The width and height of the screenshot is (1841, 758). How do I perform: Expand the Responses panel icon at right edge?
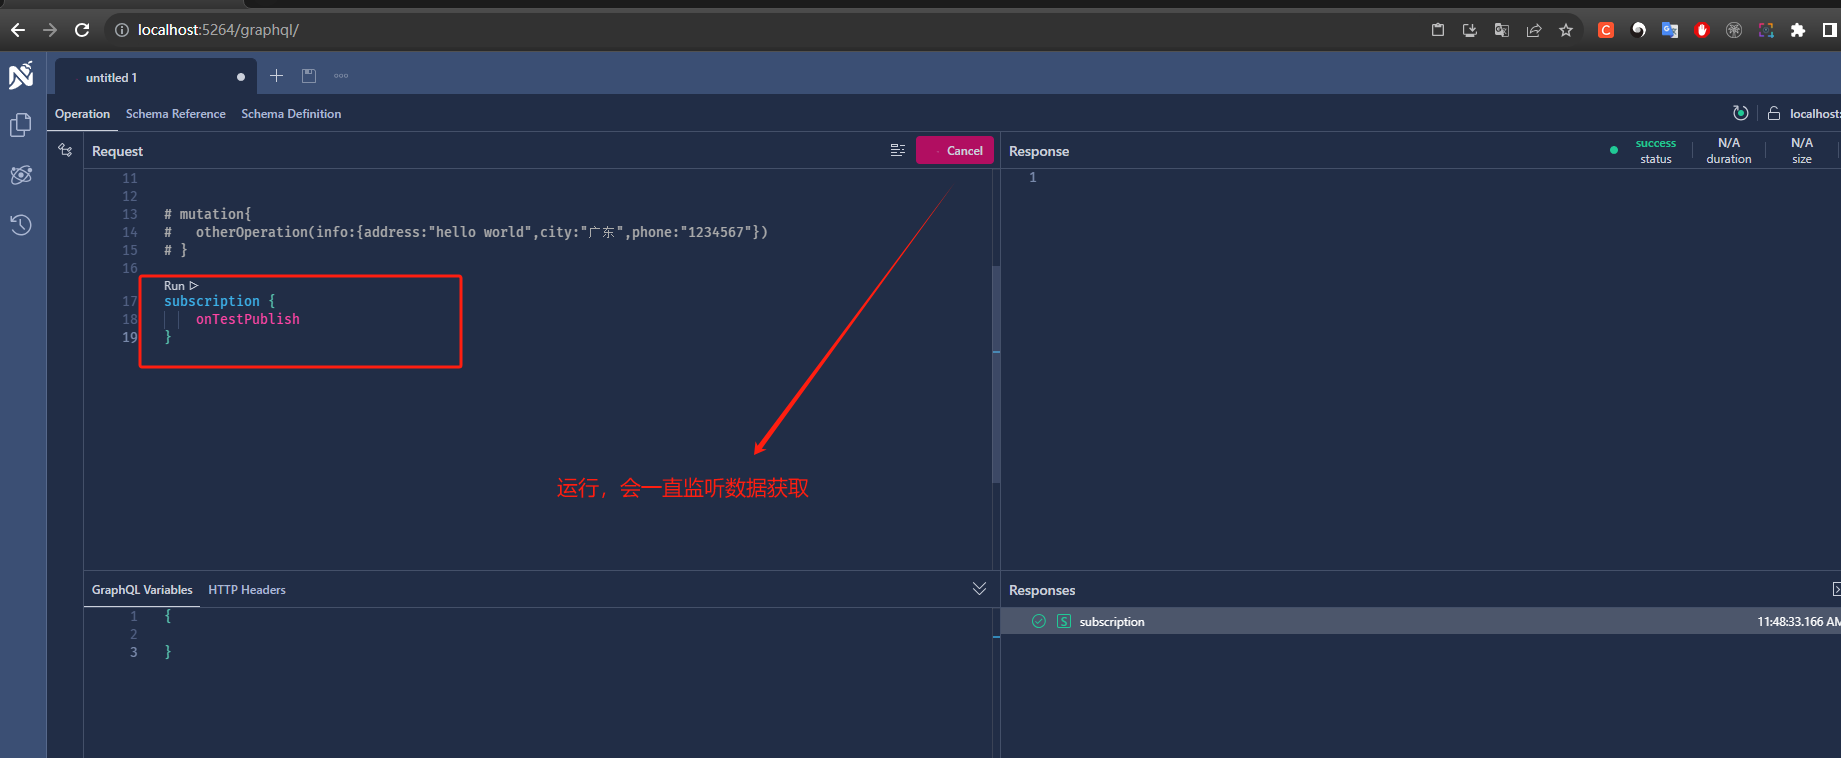pyautogui.click(x=1836, y=589)
